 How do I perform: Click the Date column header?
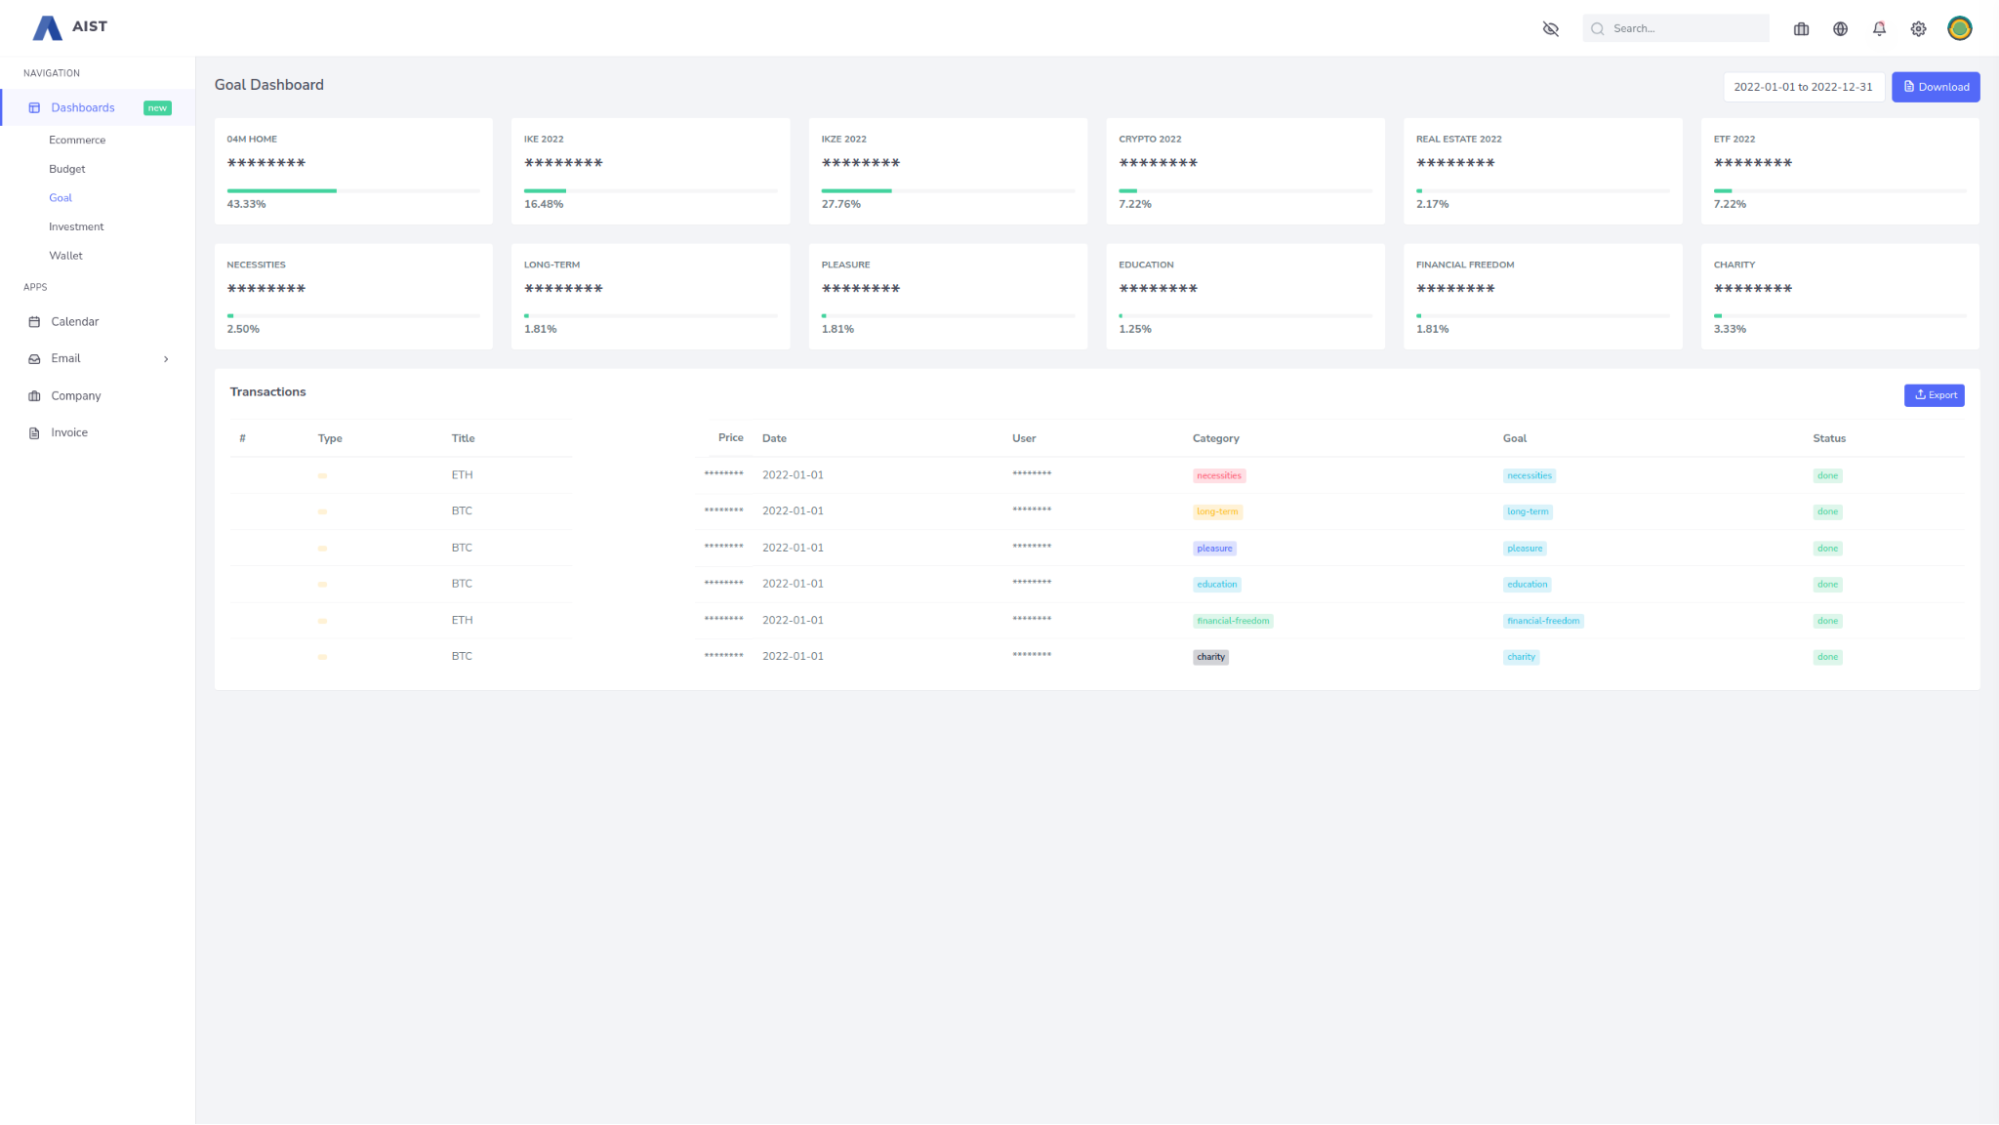click(774, 439)
